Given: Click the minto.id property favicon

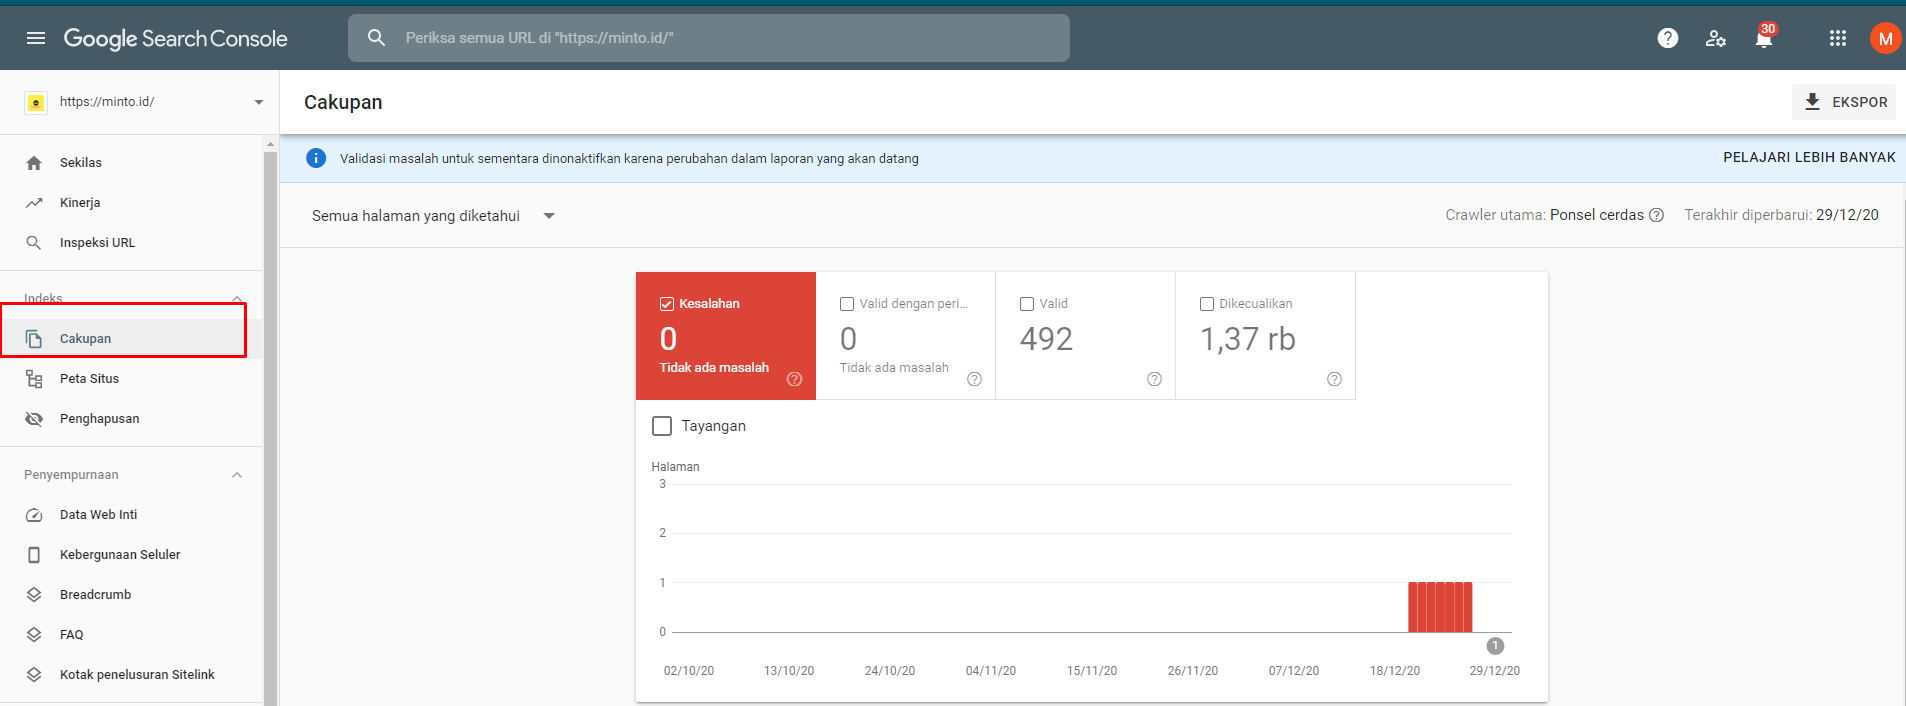Looking at the screenshot, I should pyautogui.click(x=36, y=102).
